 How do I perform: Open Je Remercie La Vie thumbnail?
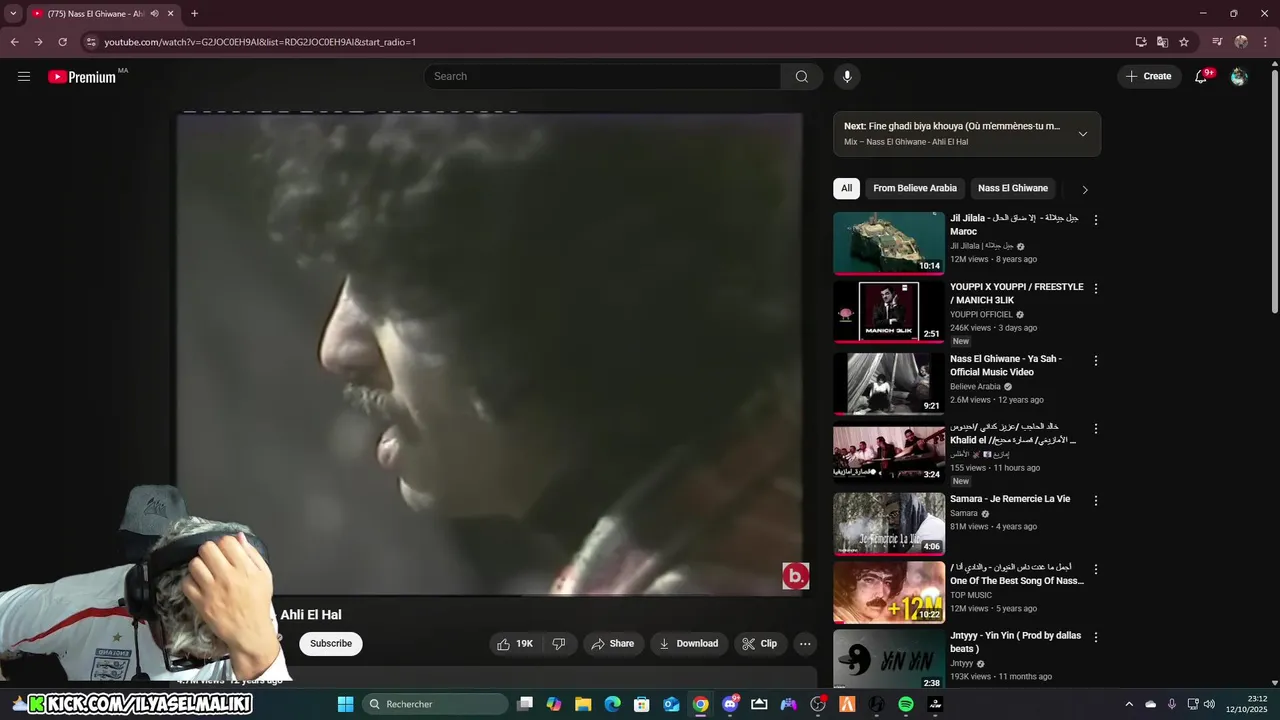(889, 523)
